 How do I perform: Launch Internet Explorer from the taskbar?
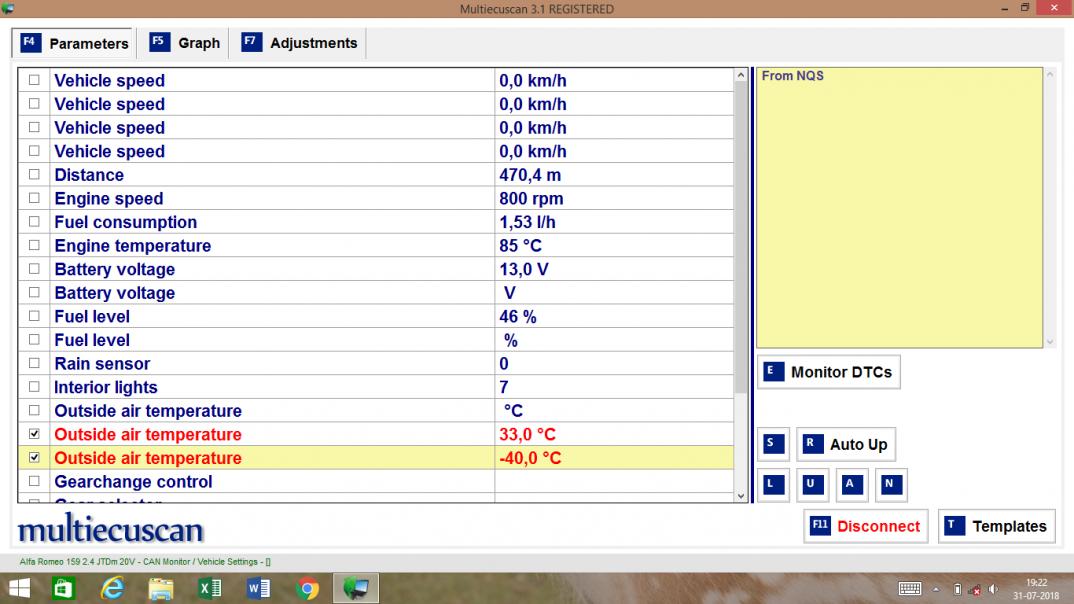click(x=112, y=588)
